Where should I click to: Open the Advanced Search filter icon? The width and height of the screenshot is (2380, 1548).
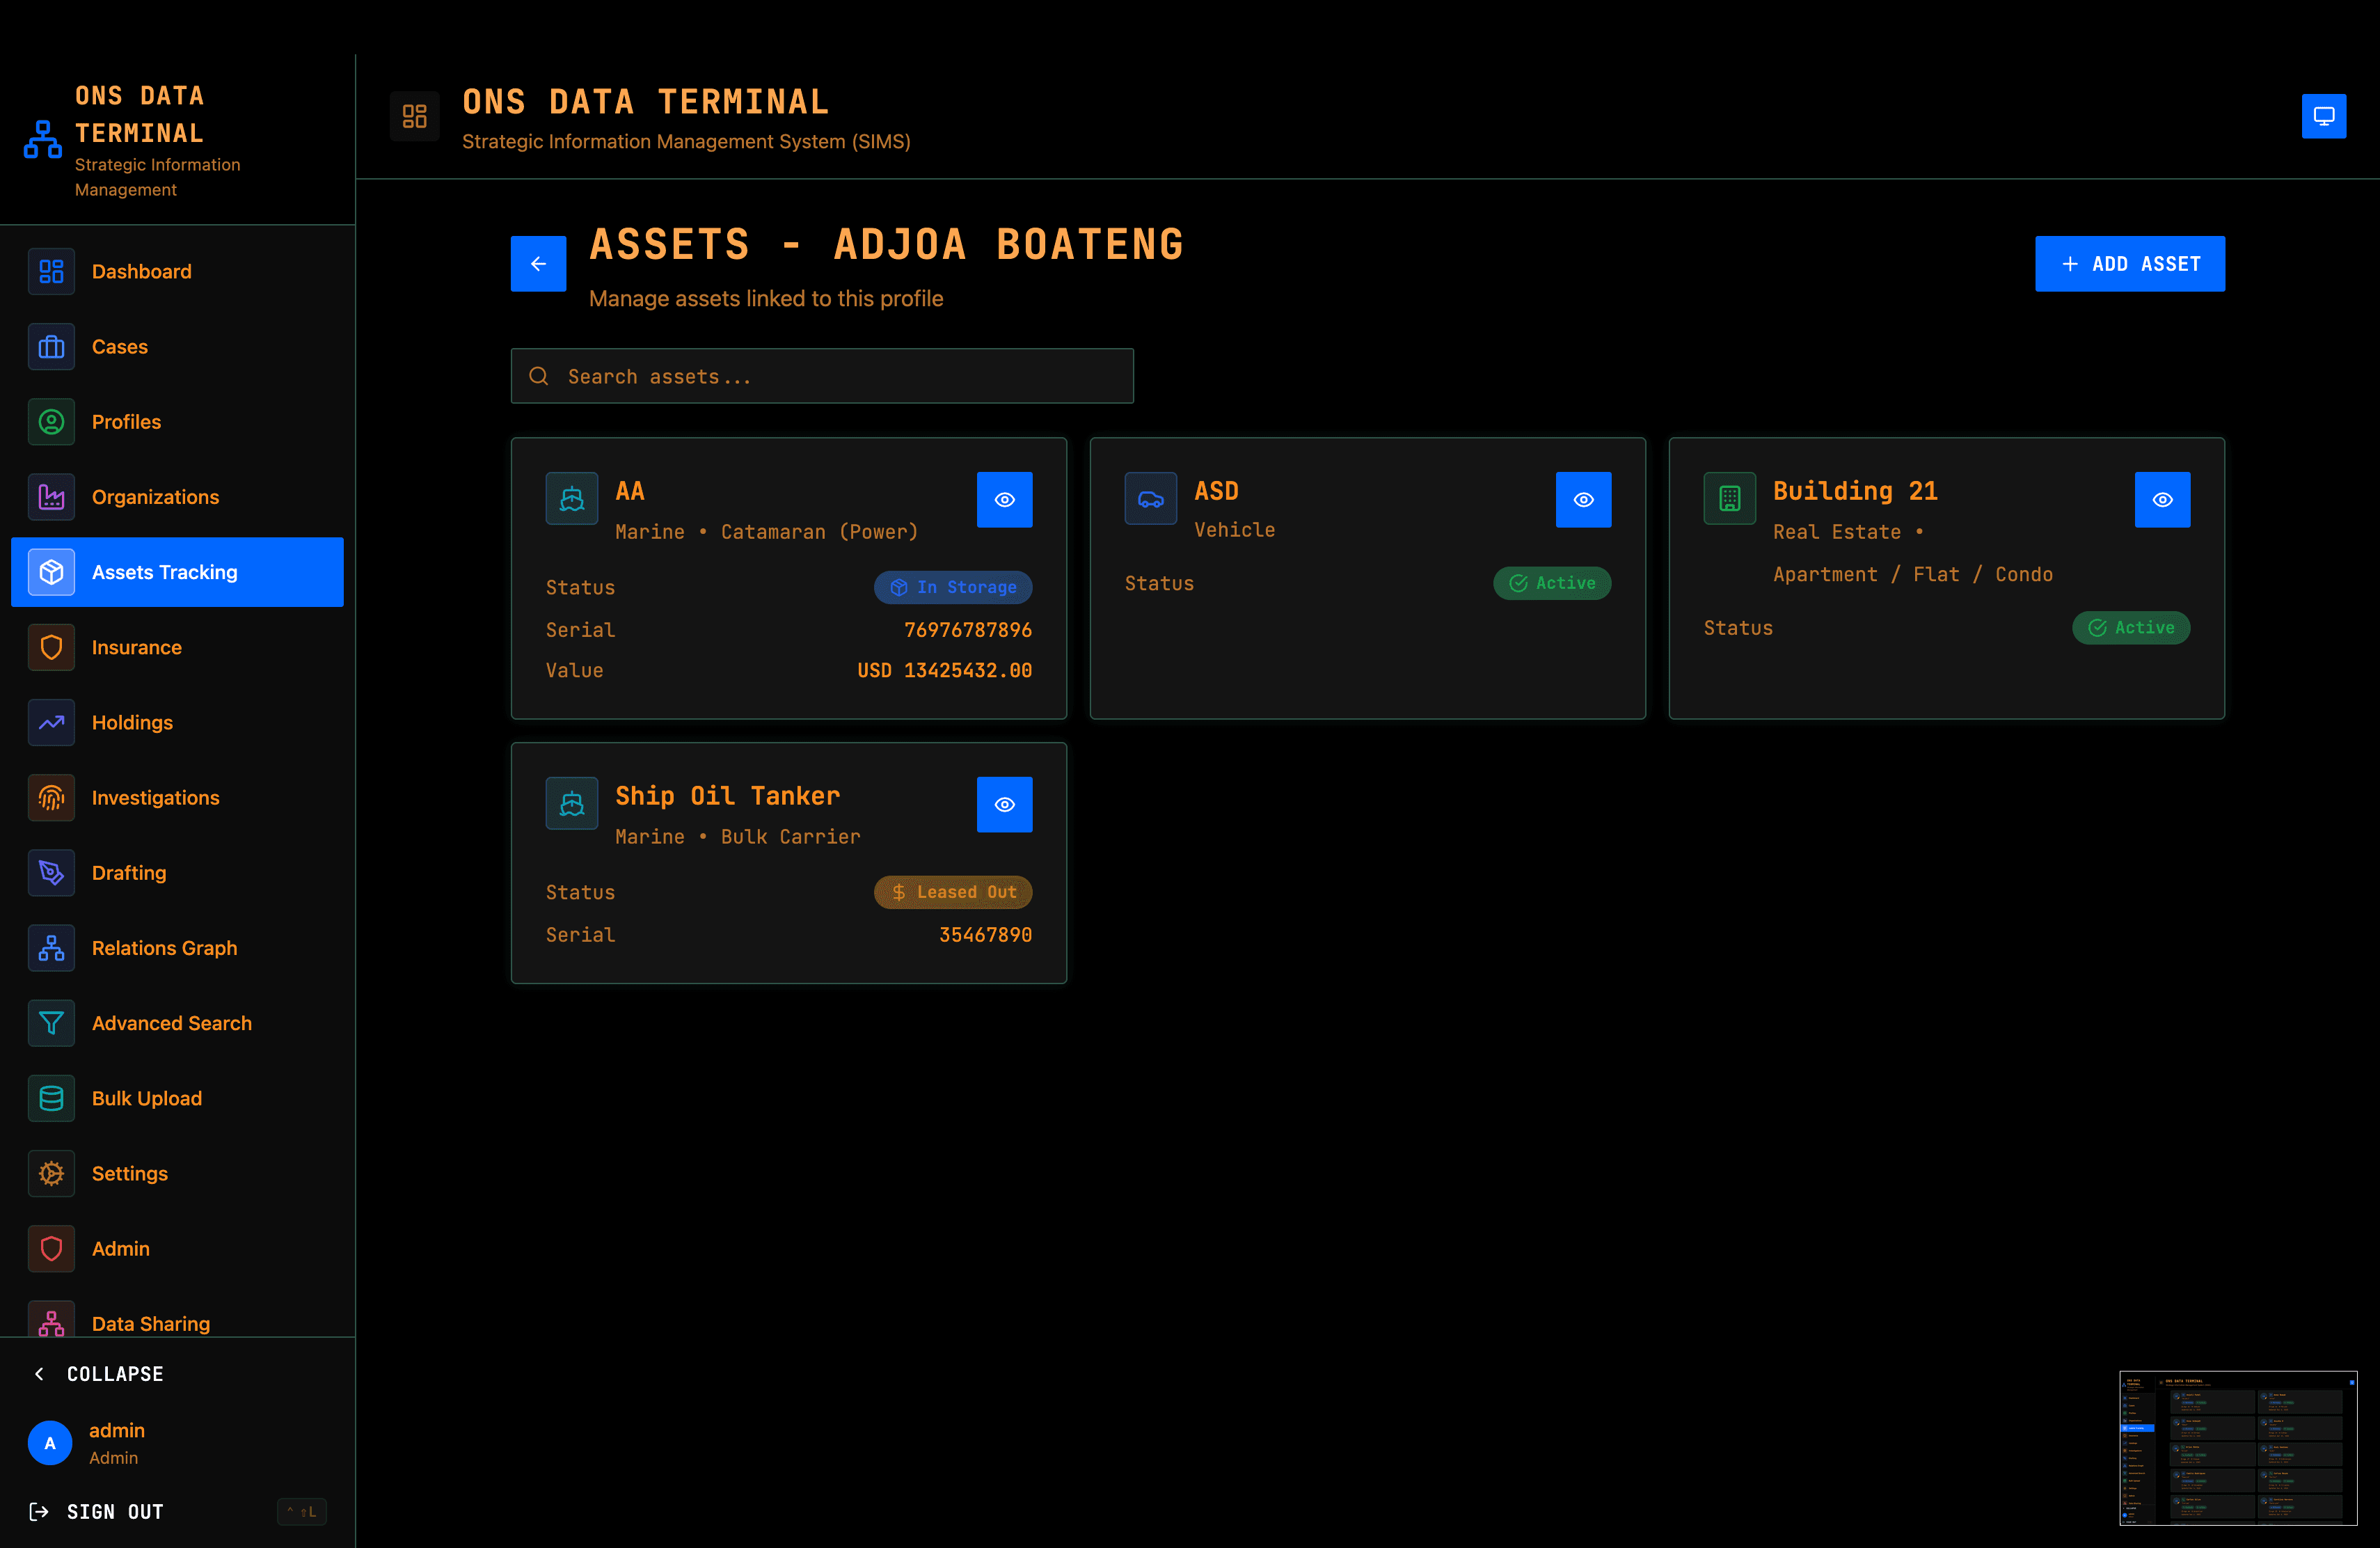click(x=51, y=1023)
